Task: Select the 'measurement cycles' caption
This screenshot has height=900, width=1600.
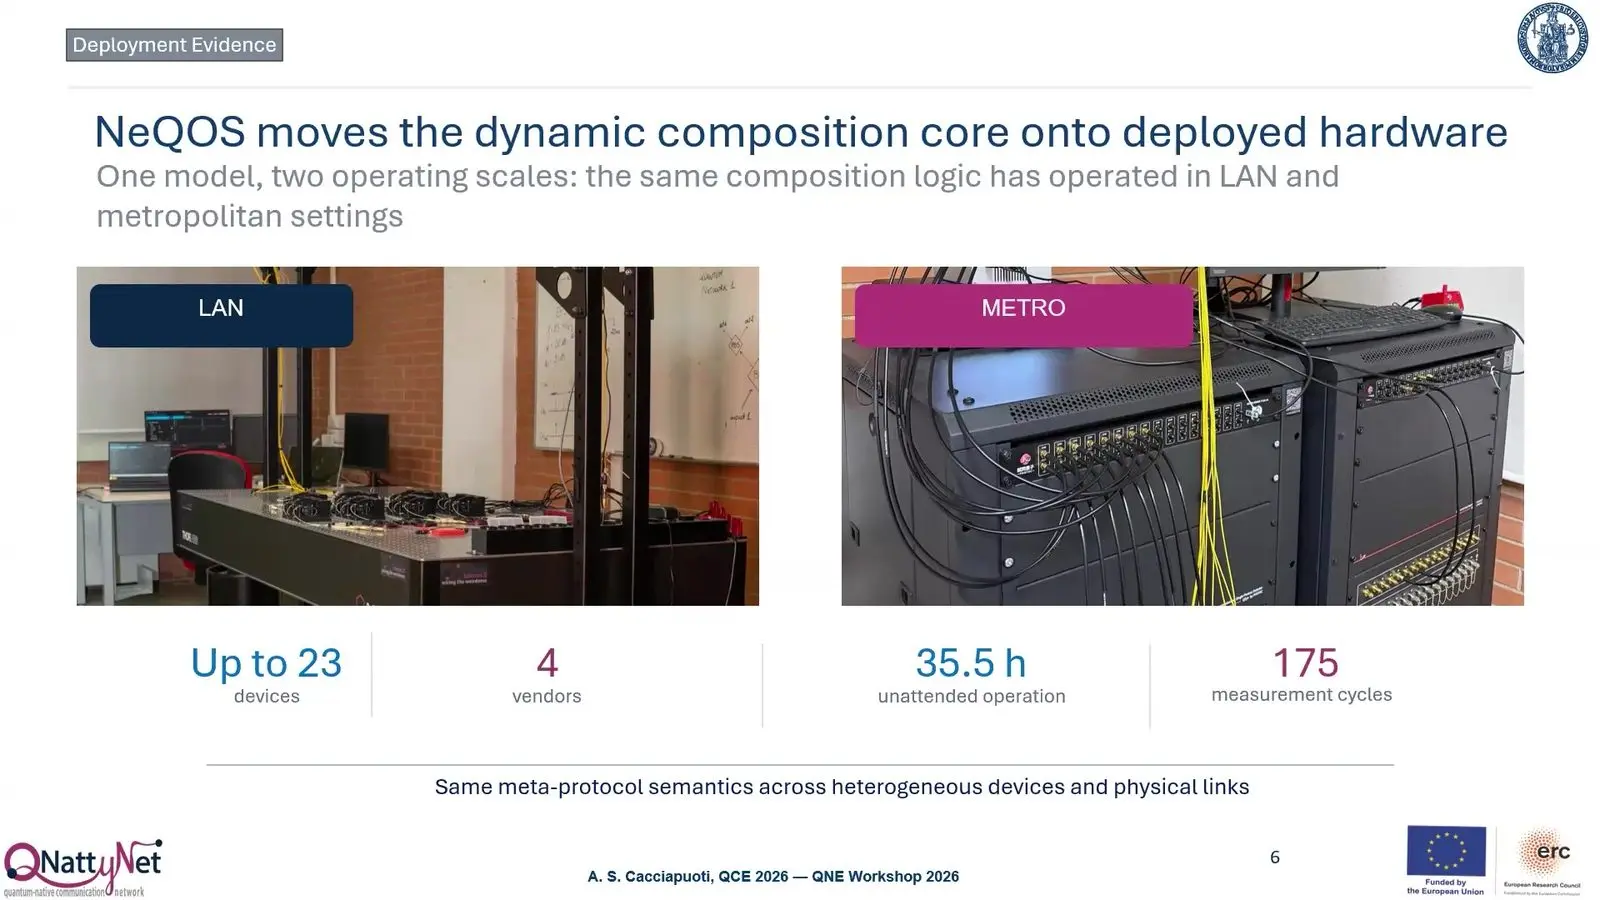Action: 1301,695
